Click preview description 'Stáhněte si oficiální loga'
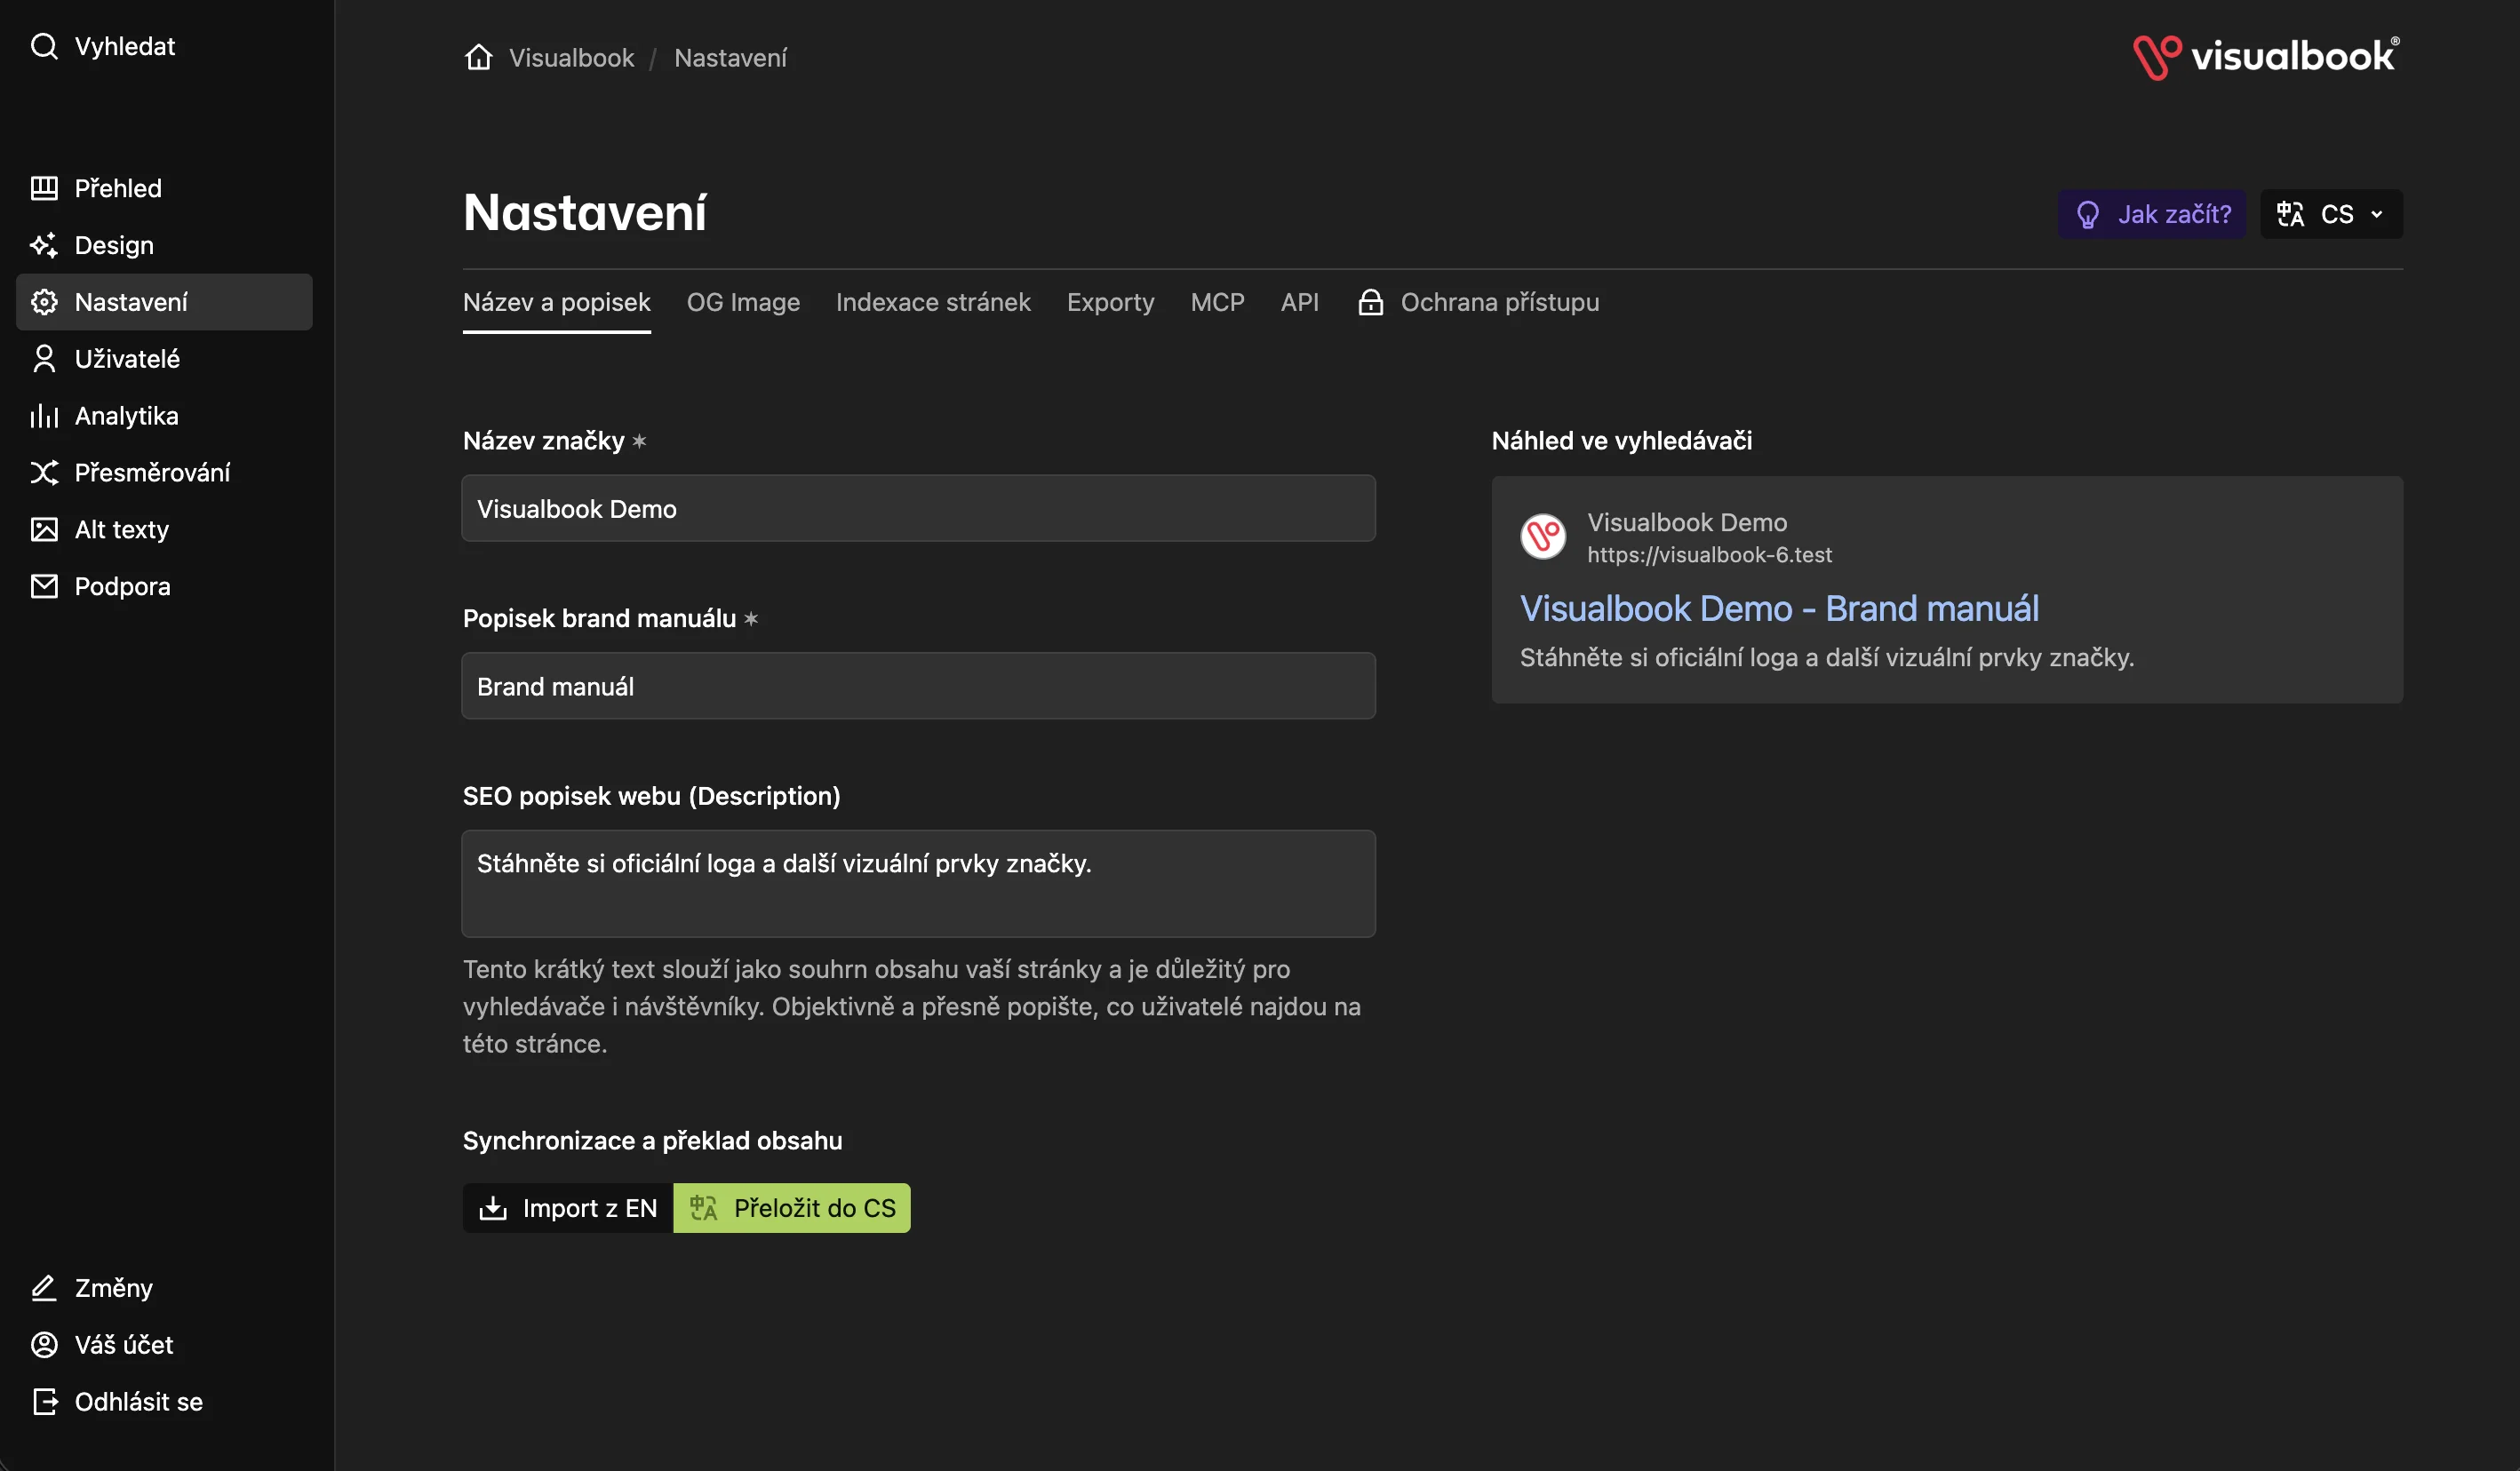 [1826, 657]
